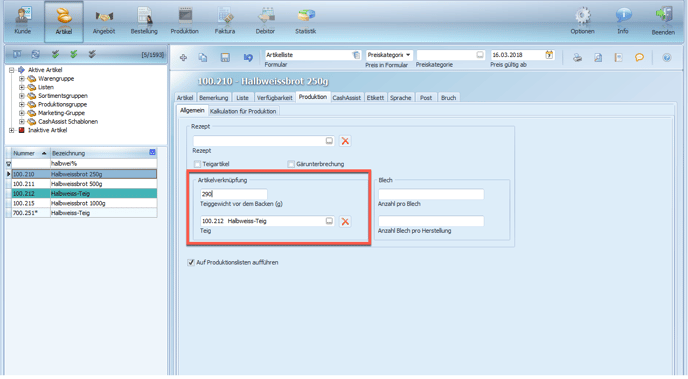Image resolution: width=688 pixels, height=379 pixels.
Task: Open the Bestellung module
Action: (x=144, y=21)
